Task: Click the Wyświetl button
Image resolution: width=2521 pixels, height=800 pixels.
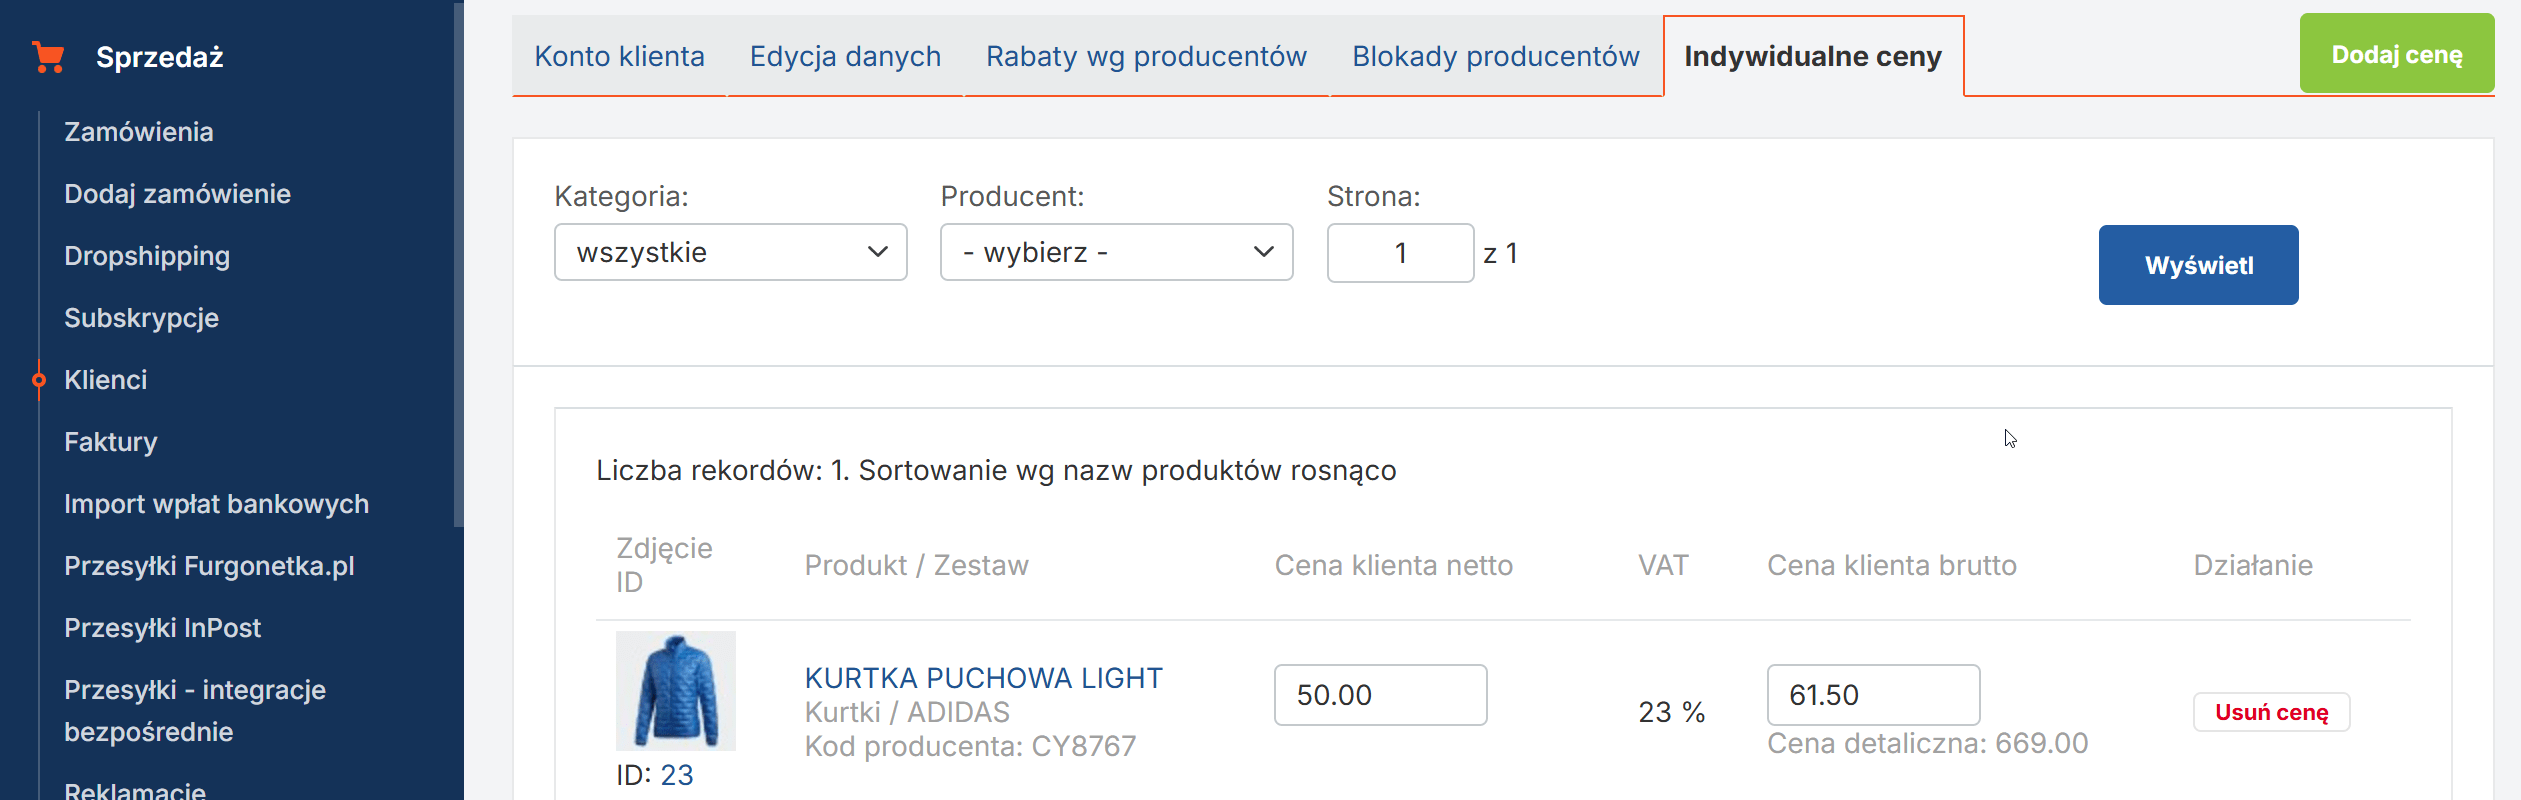Action: [2197, 265]
